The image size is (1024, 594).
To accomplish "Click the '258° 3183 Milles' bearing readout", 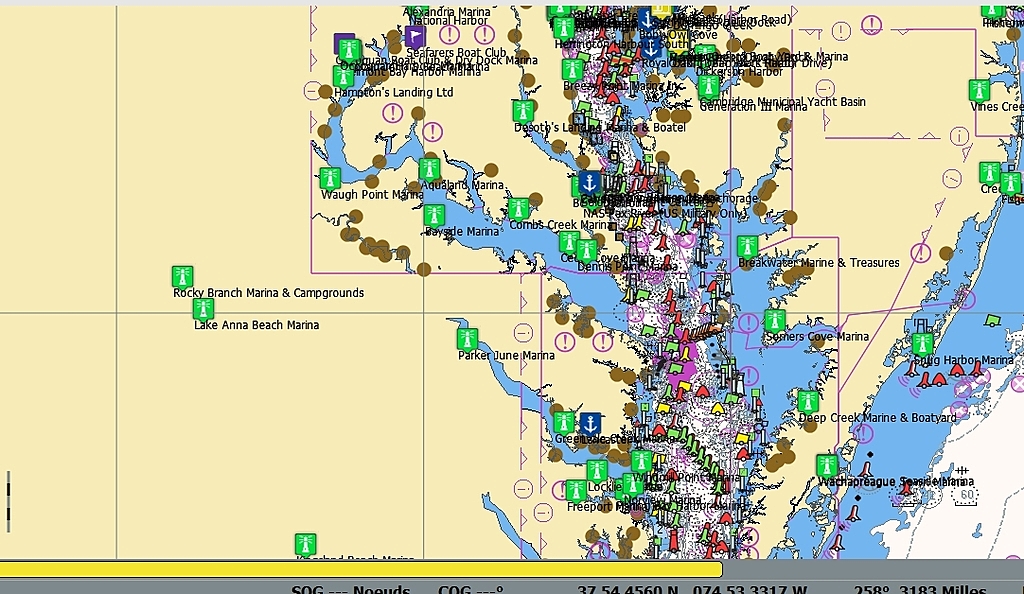I will click(x=920, y=589).
